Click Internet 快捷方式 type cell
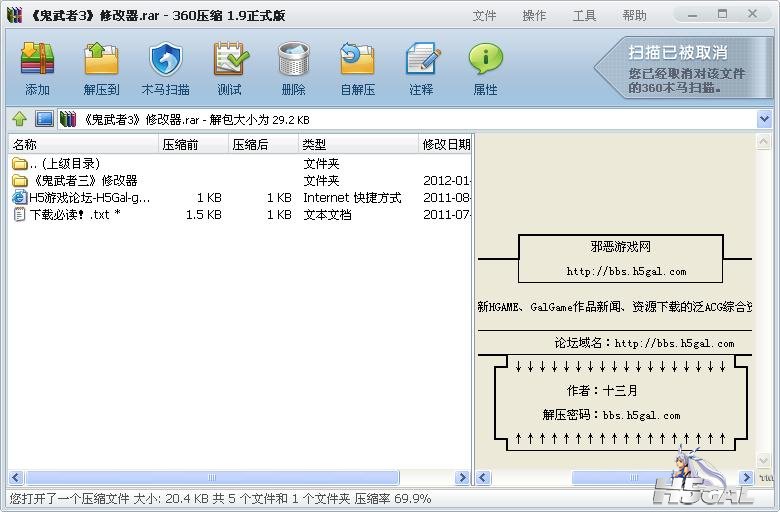 352,198
